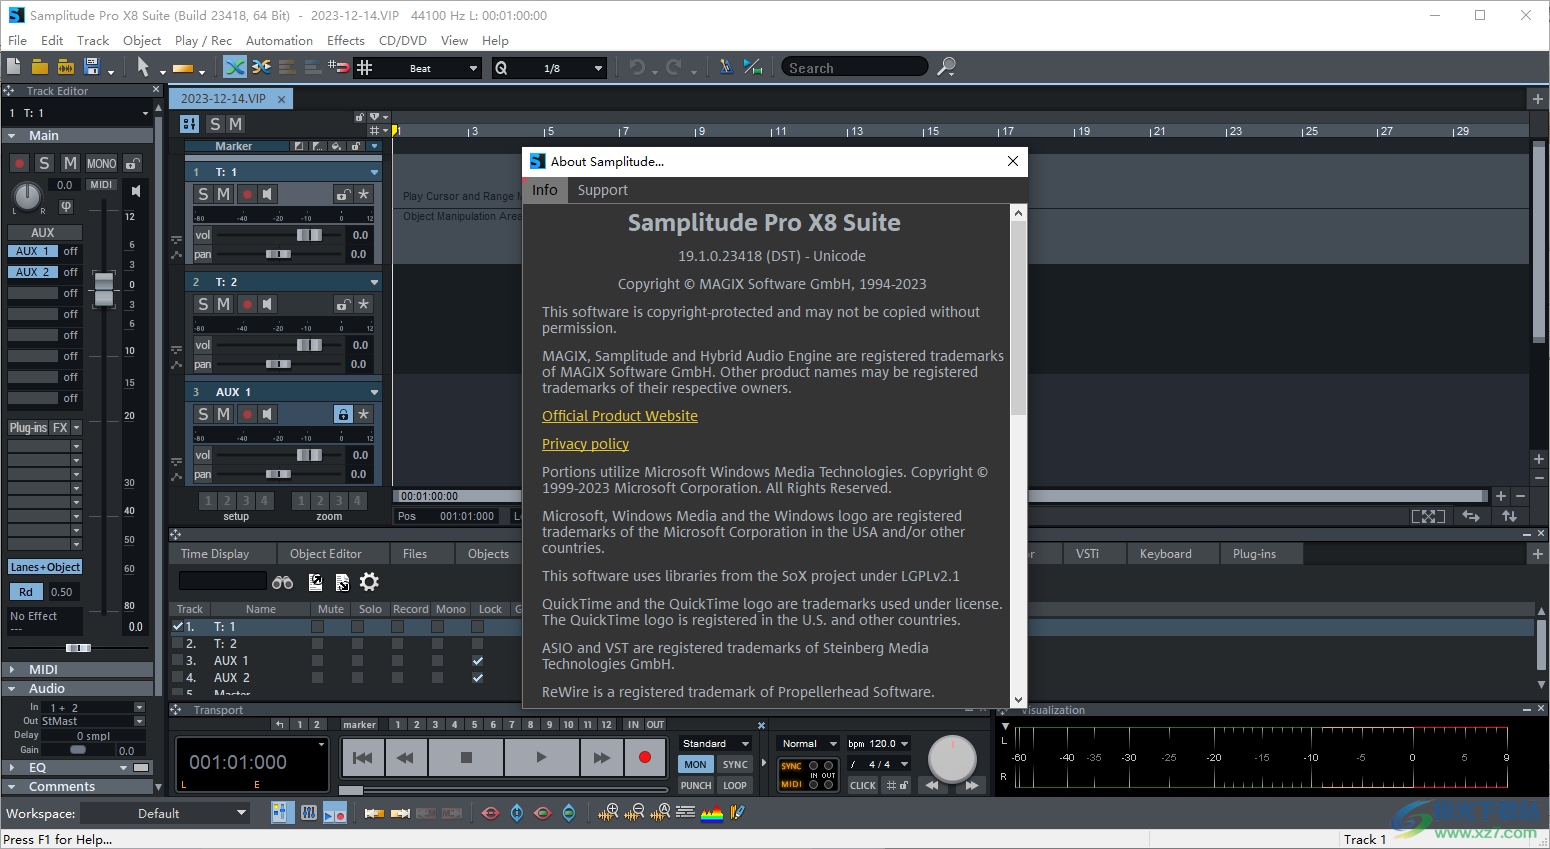The height and width of the screenshot is (849, 1550).
Task: Open the CD/DVD menu
Action: point(402,40)
